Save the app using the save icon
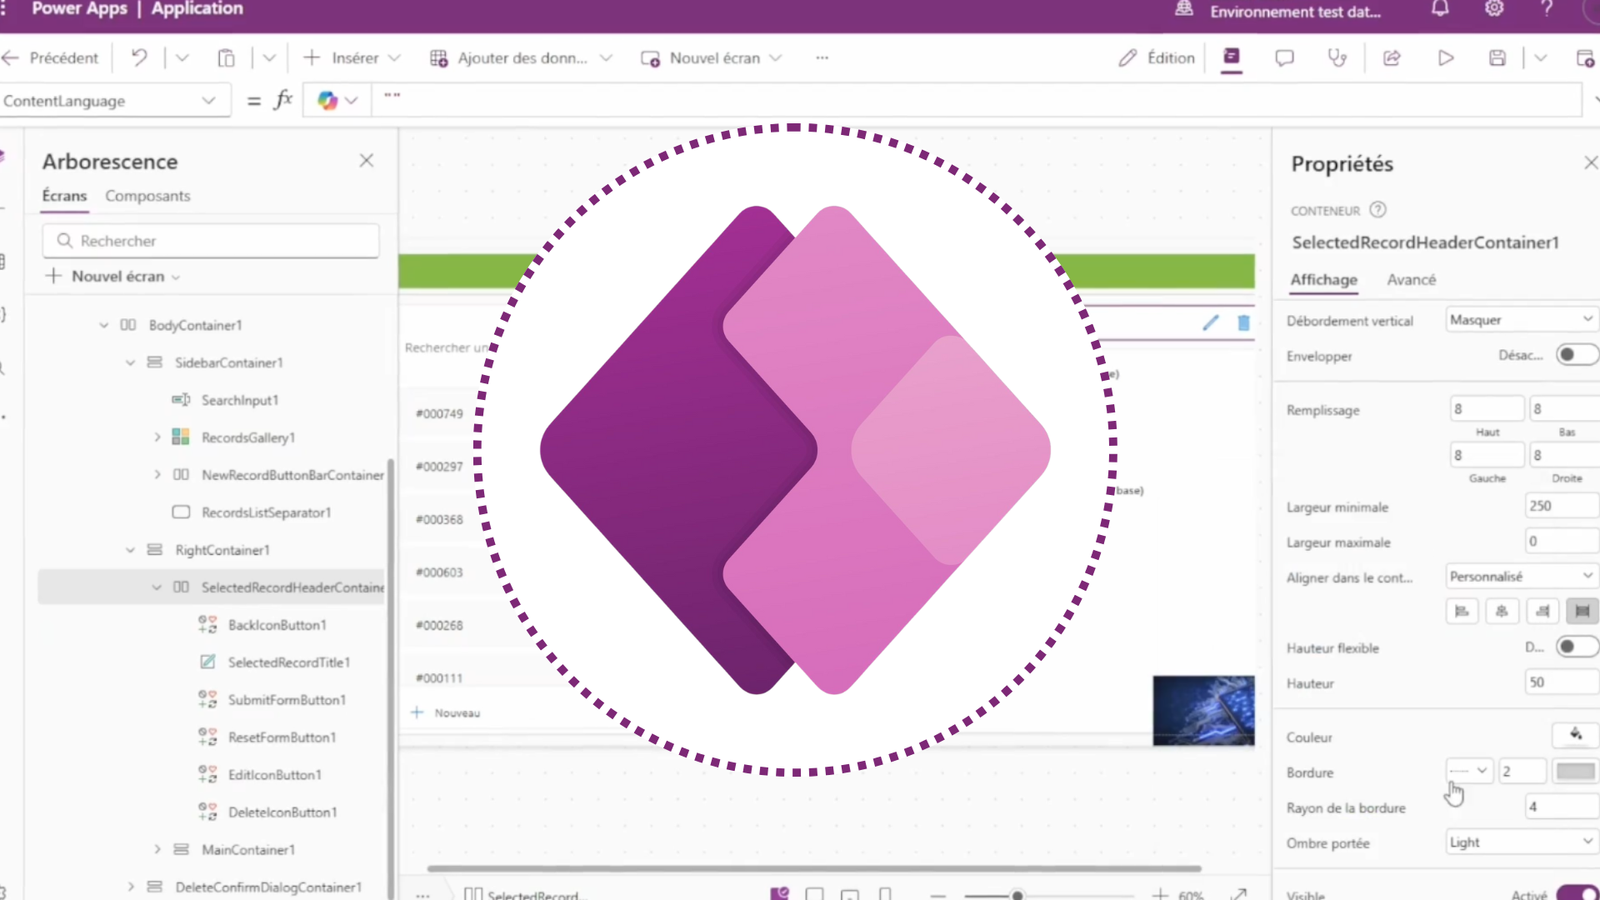1600x900 pixels. [1497, 57]
